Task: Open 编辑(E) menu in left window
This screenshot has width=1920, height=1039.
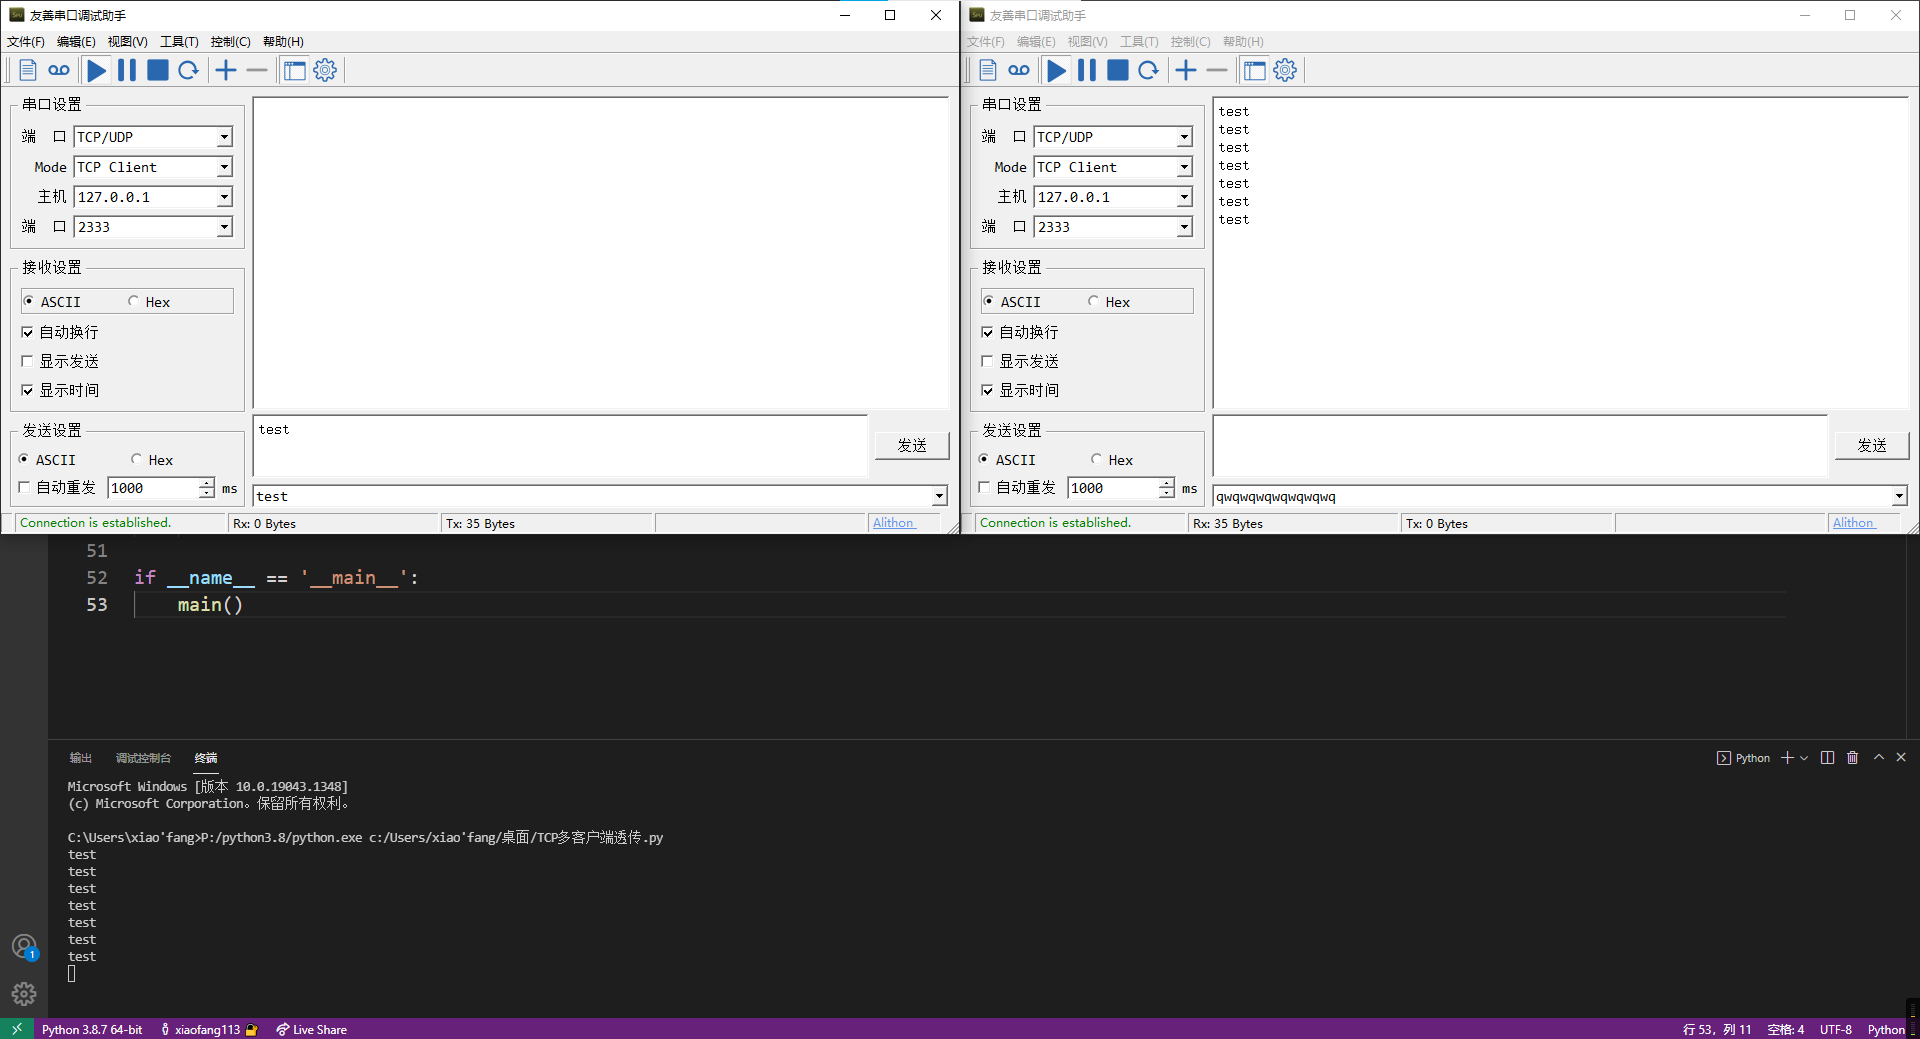Action: (76, 42)
